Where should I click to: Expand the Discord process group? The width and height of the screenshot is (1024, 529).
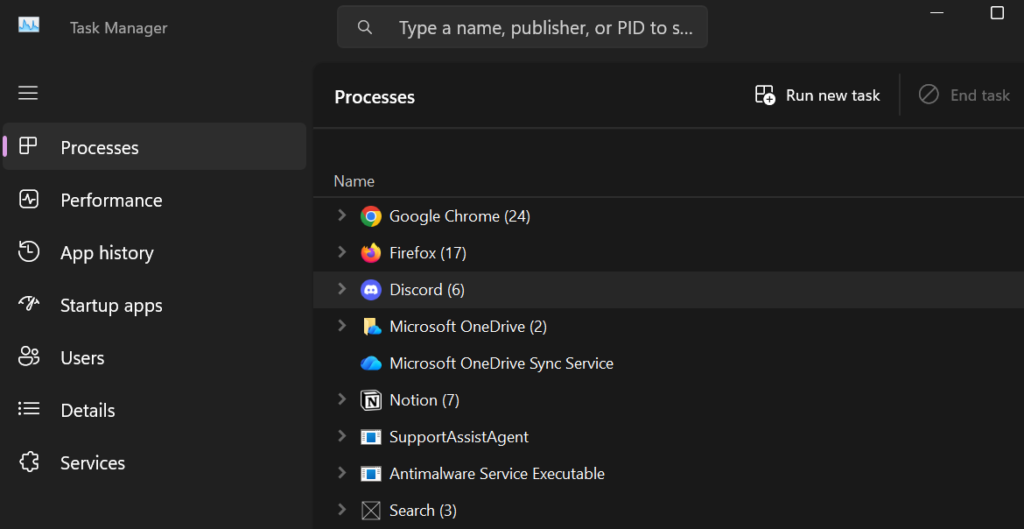click(342, 288)
